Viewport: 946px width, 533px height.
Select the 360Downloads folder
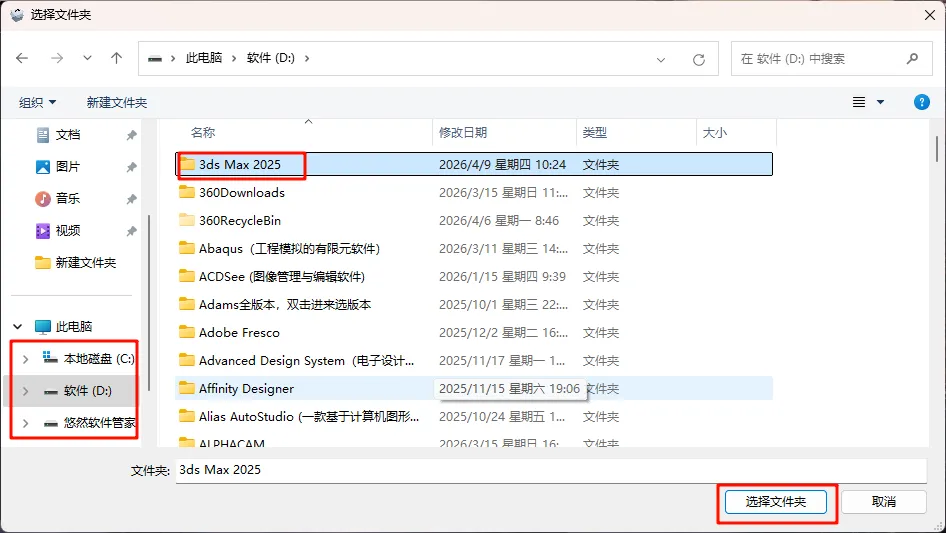click(474, 193)
